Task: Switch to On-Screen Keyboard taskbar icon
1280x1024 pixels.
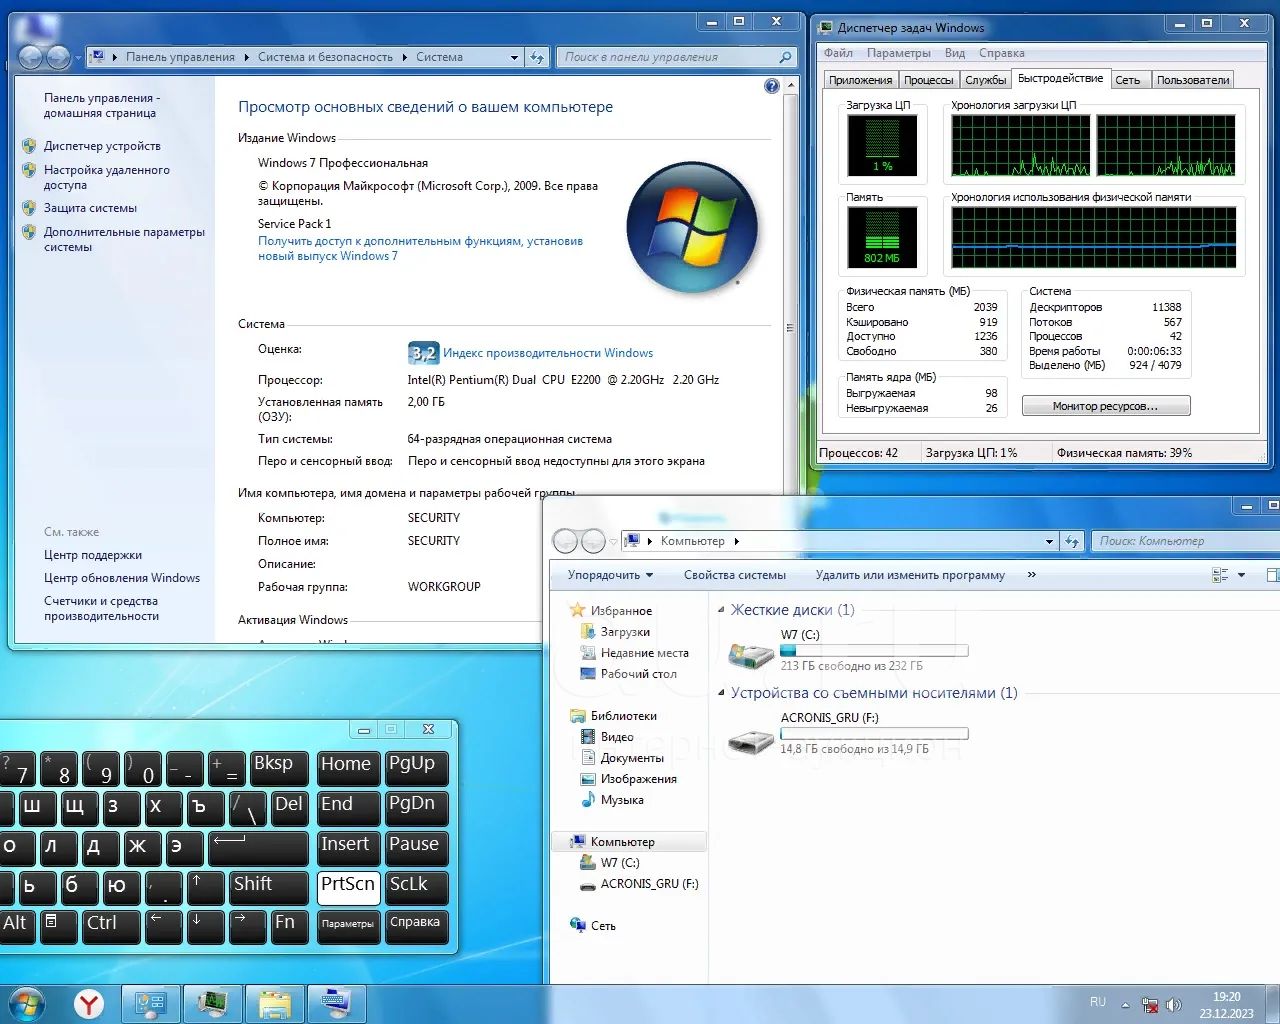Action: coord(336,1004)
